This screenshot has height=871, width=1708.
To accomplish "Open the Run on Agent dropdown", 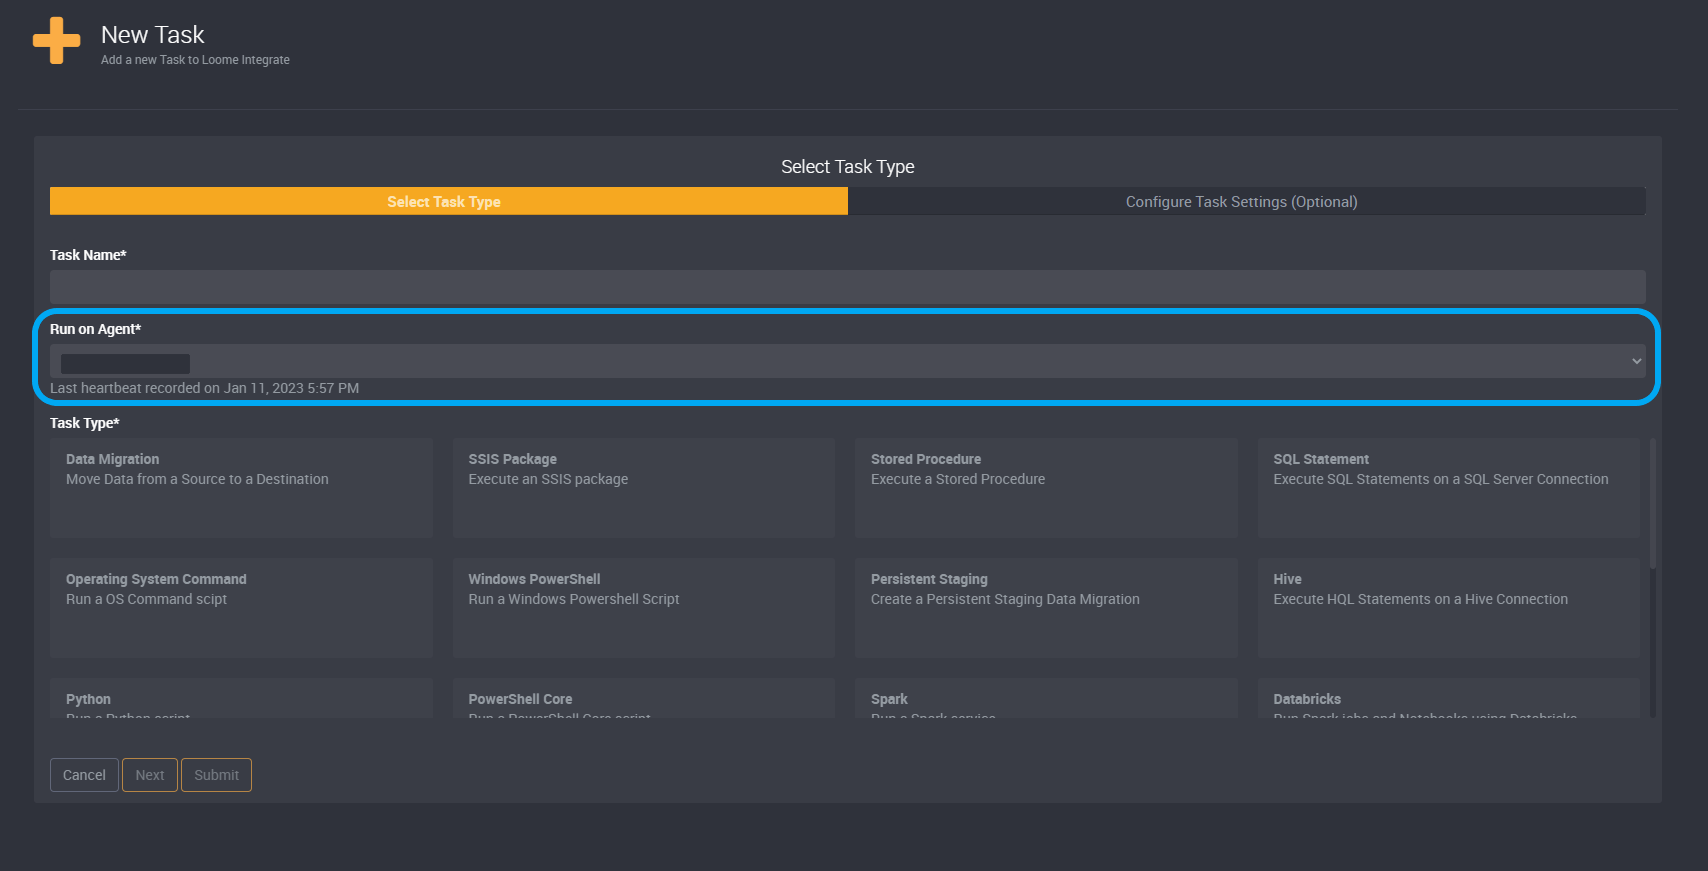I will pos(848,361).
